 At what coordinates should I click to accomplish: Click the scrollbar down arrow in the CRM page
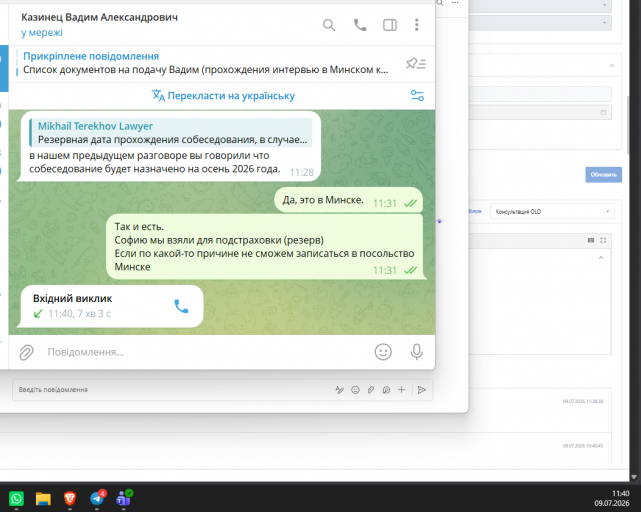click(634, 477)
